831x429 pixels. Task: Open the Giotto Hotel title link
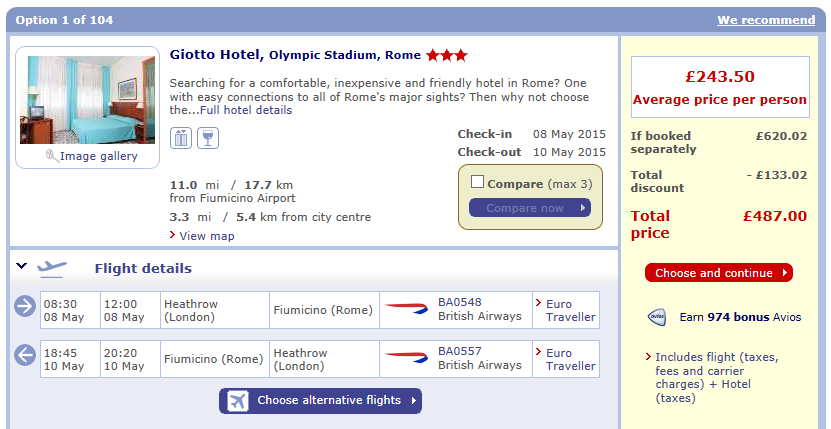215,54
